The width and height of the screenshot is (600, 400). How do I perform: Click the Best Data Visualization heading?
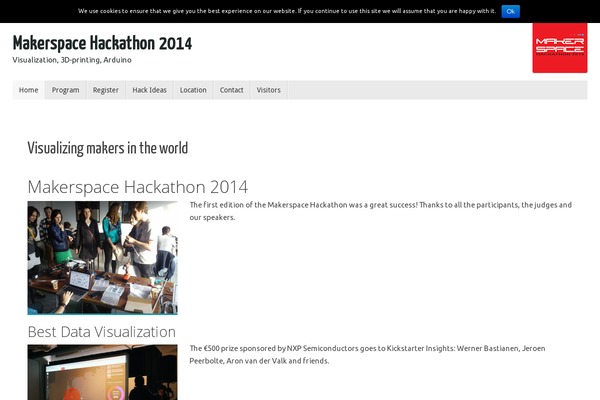[101, 331]
